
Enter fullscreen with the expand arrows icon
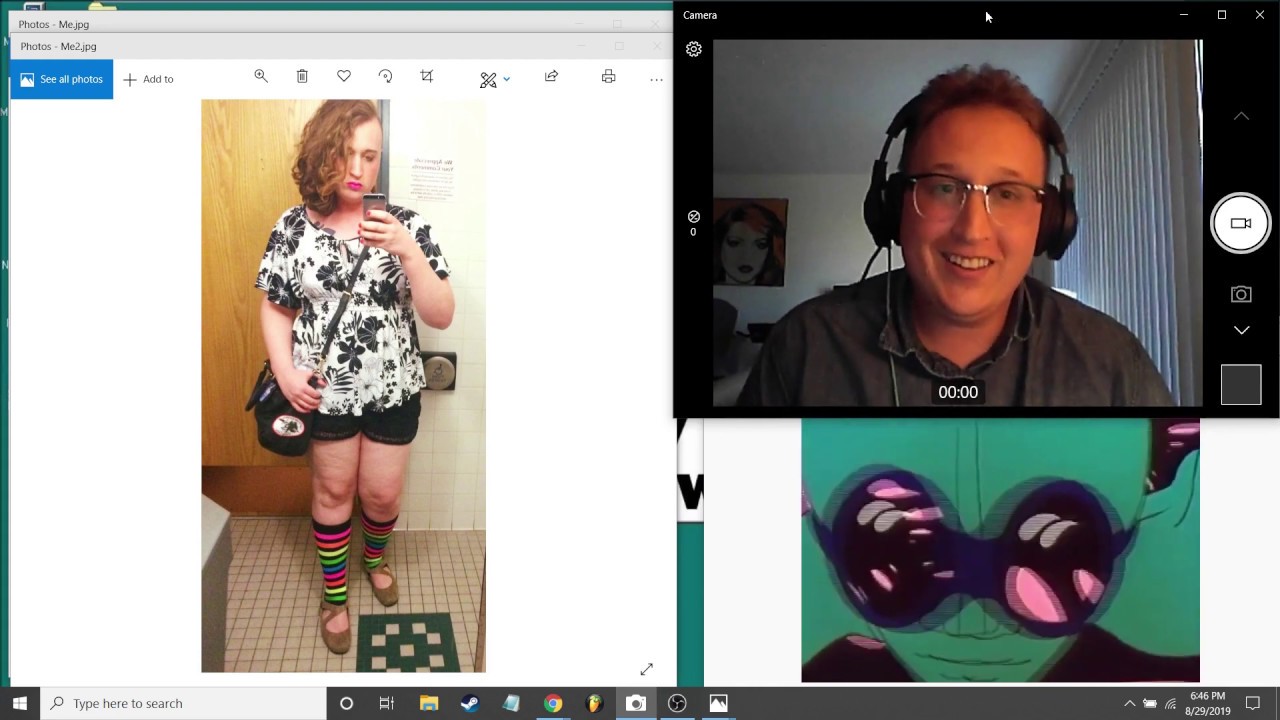point(646,669)
